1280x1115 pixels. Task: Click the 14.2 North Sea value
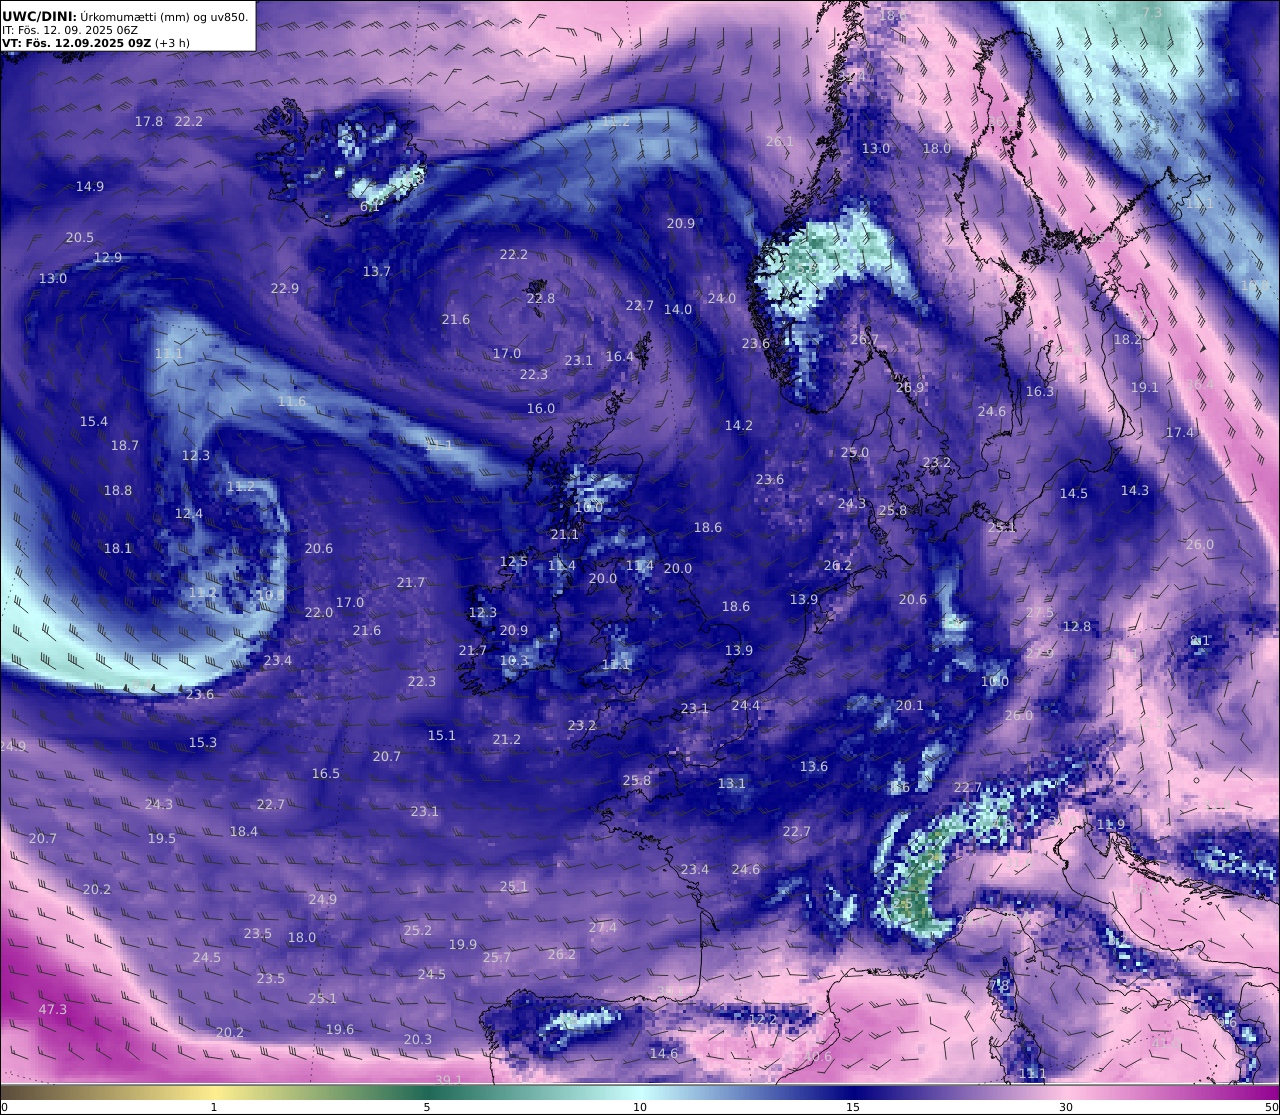739,426
